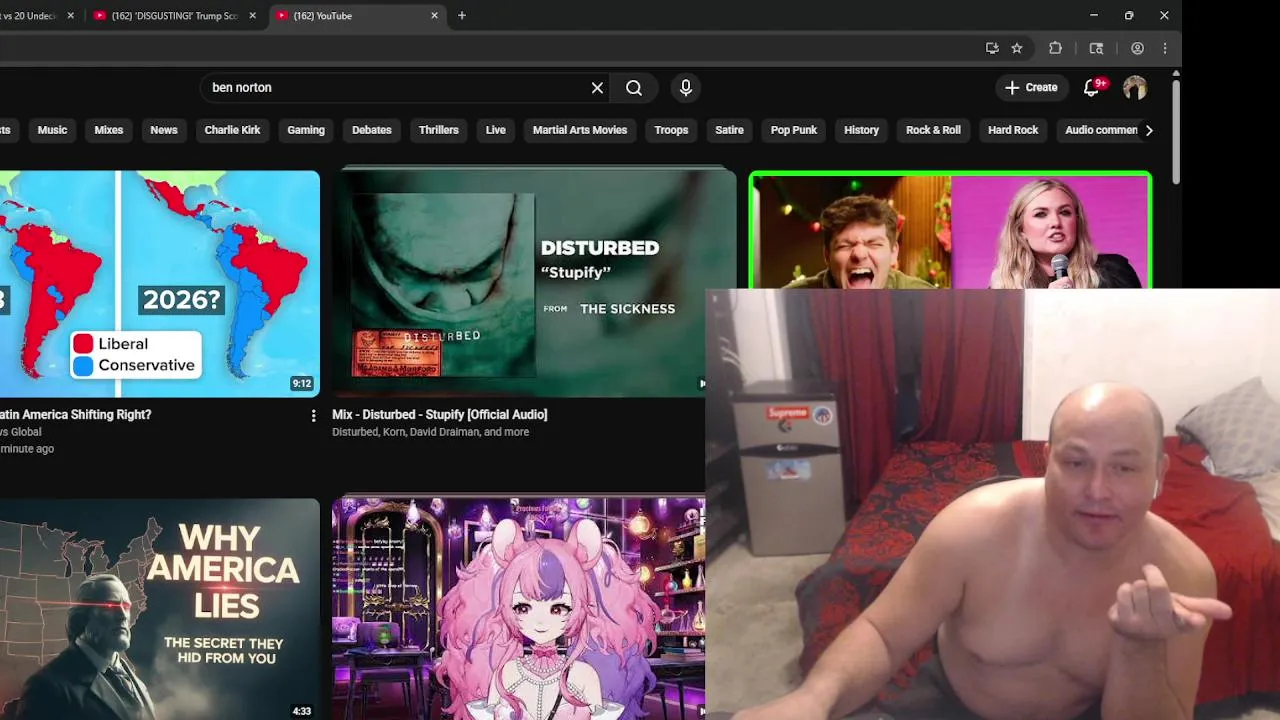Image resolution: width=1280 pixels, height=720 pixels.
Task: Open YouTube notifications bell
Action: [x=1092, y=88]
